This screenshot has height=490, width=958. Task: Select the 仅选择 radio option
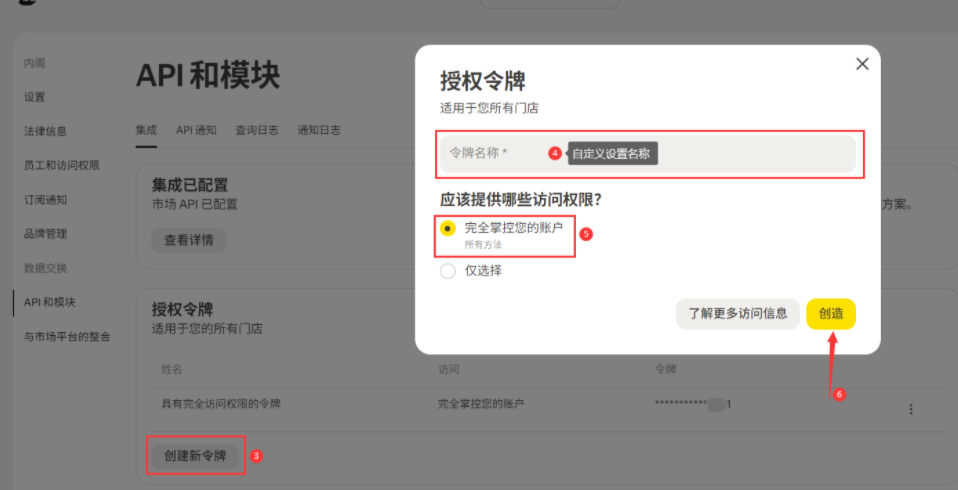tap(448, 271)
